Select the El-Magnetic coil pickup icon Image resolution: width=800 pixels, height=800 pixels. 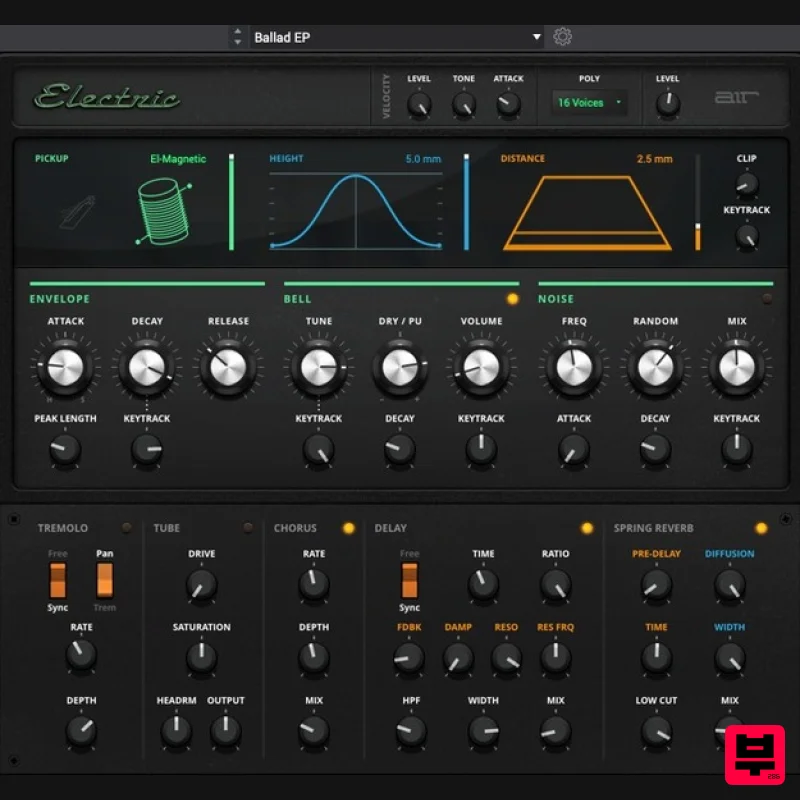coord(164,211)
